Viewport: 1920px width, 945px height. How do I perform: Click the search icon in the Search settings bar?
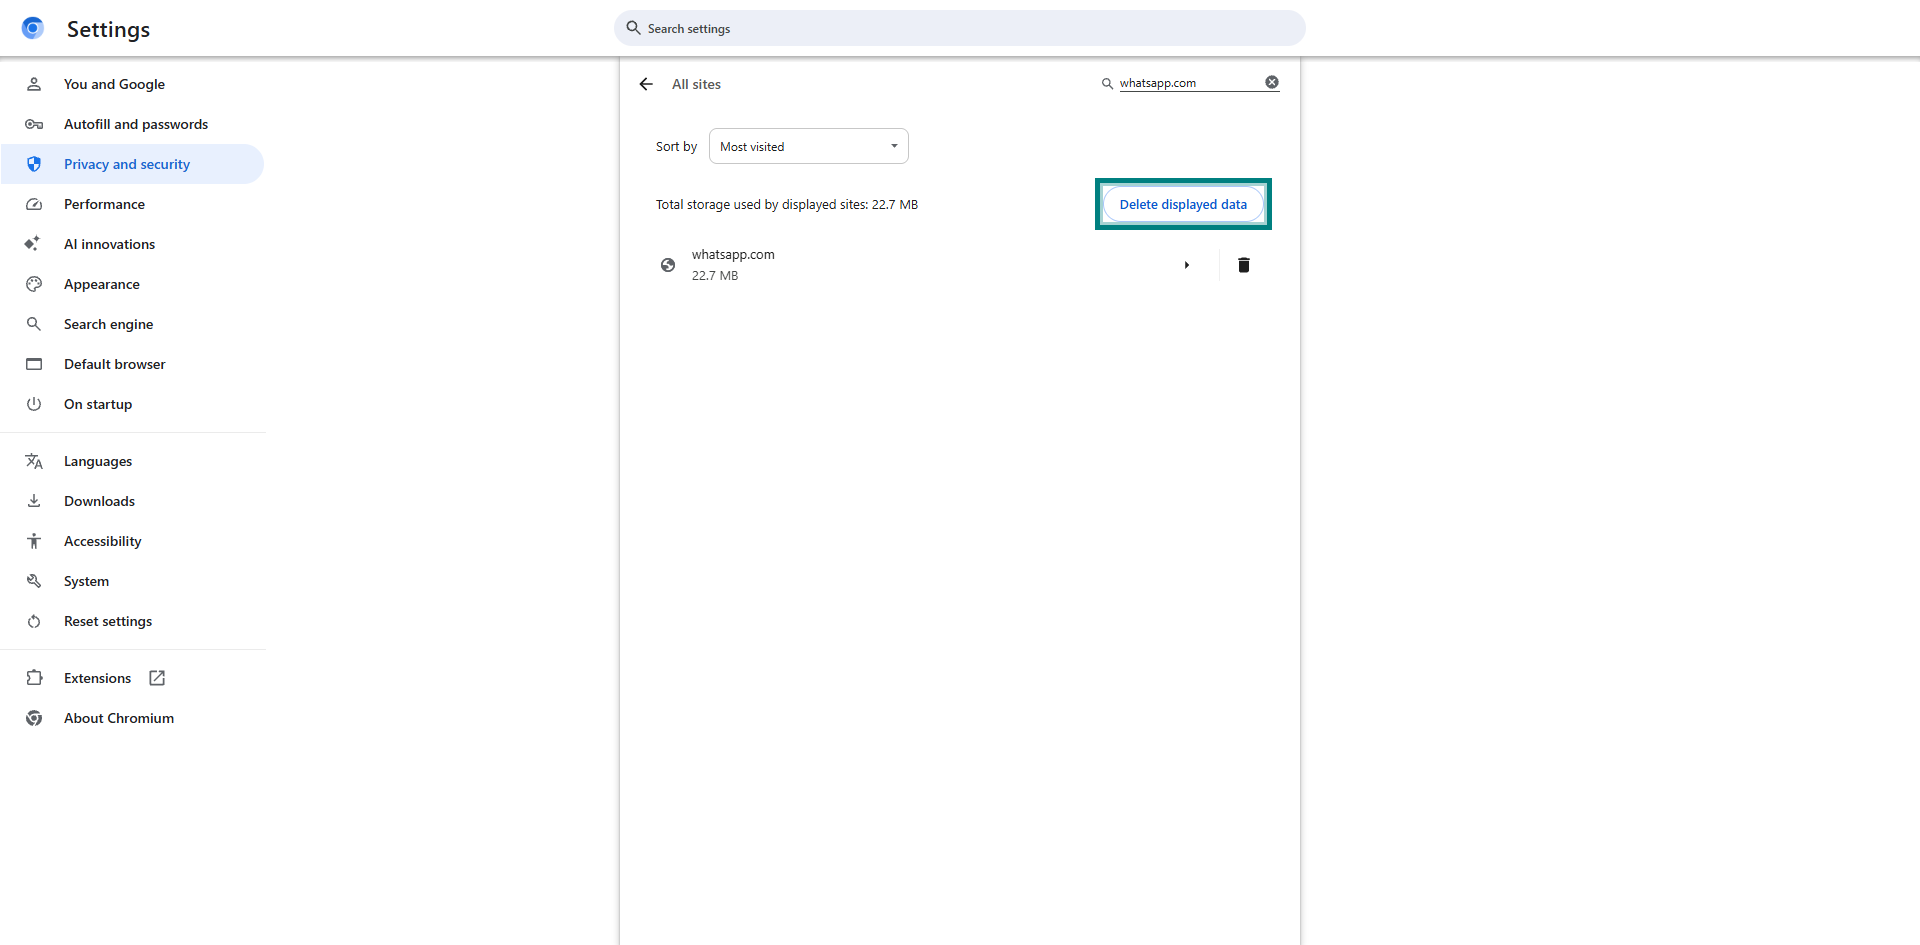click(x=633, y=28)
